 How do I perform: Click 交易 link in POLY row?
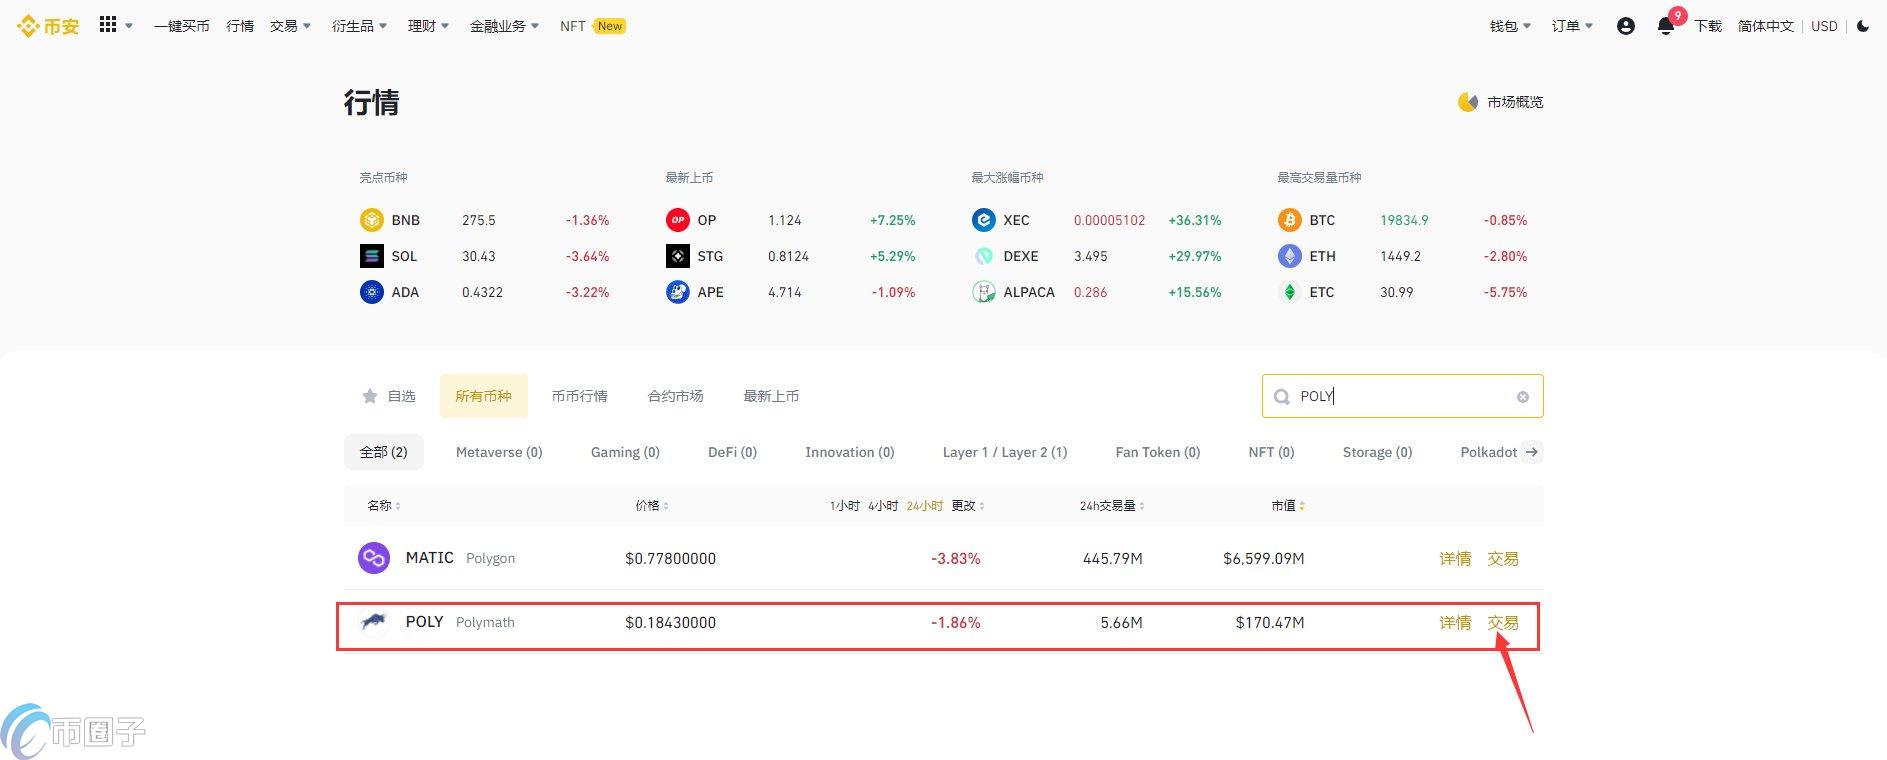pos(1502,622)
